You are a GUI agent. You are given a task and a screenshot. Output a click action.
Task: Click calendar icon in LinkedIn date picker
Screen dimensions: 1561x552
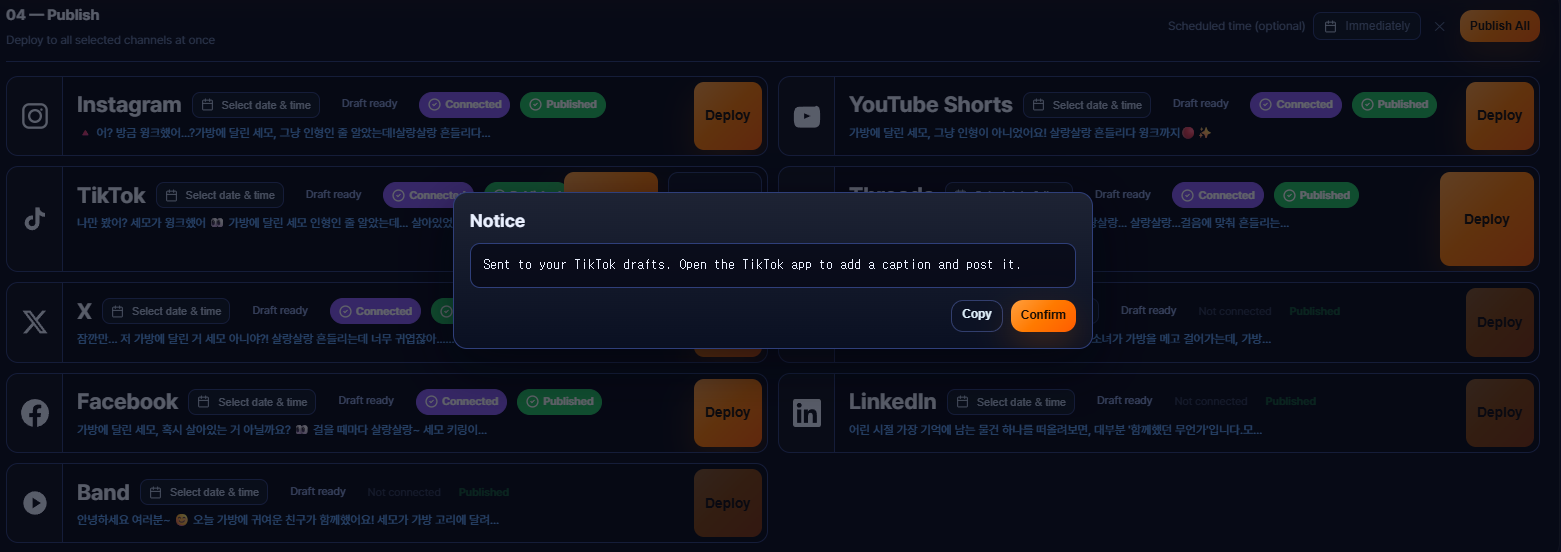click(963, 402)
